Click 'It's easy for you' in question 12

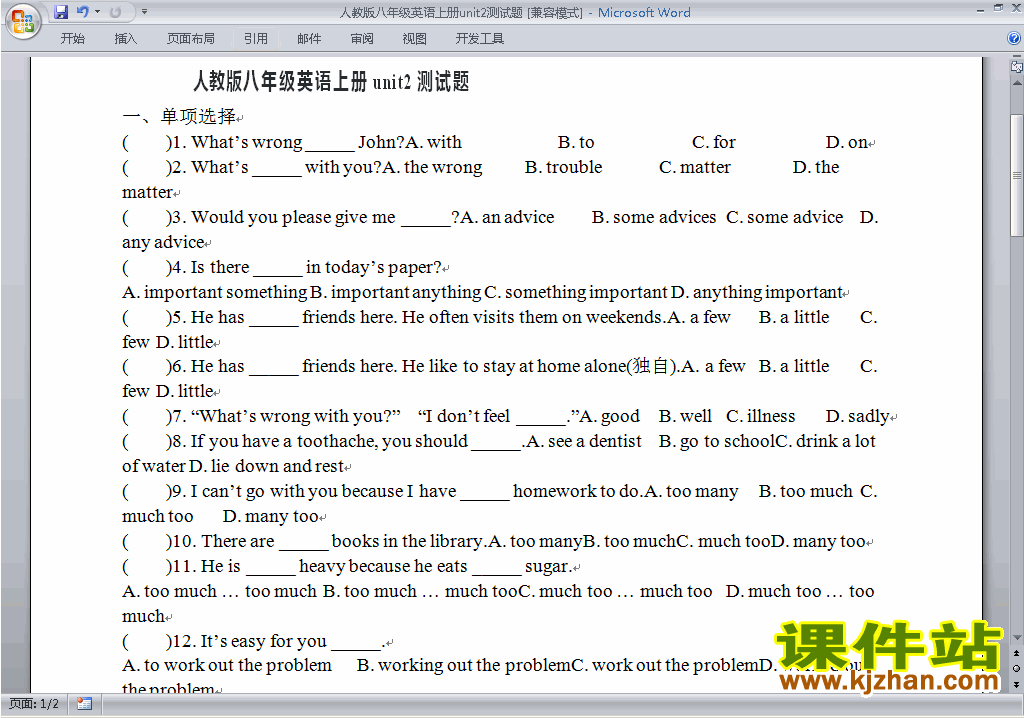tap(263, 641)
